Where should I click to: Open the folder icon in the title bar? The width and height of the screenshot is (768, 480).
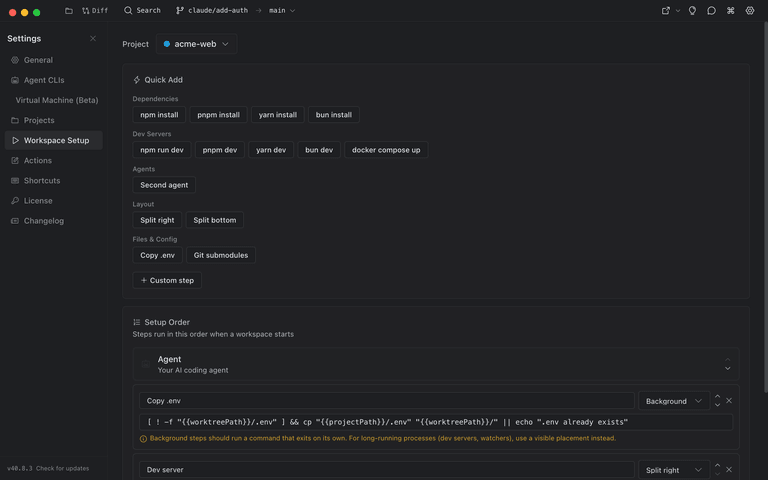tap(69, 11)
